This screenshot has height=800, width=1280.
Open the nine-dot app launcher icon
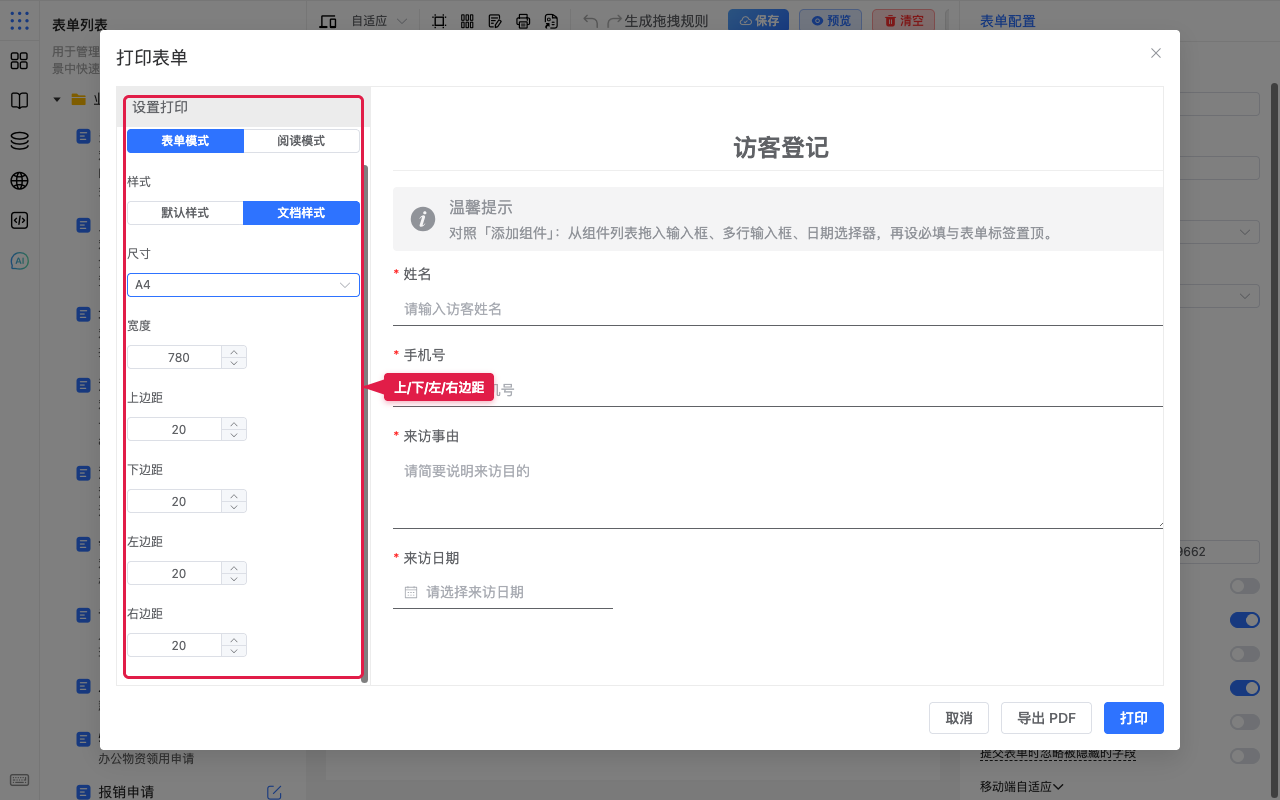click(19, 20)
